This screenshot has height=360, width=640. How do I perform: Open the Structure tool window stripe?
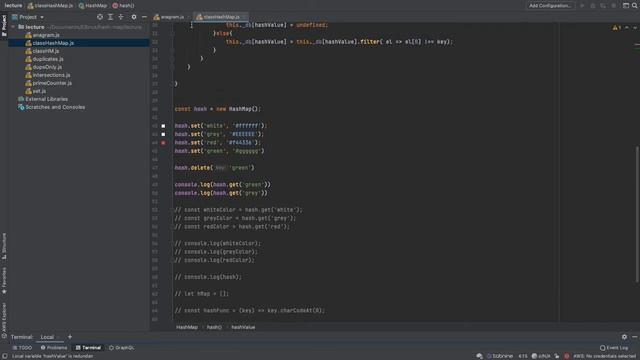click(x=4, y=246)
